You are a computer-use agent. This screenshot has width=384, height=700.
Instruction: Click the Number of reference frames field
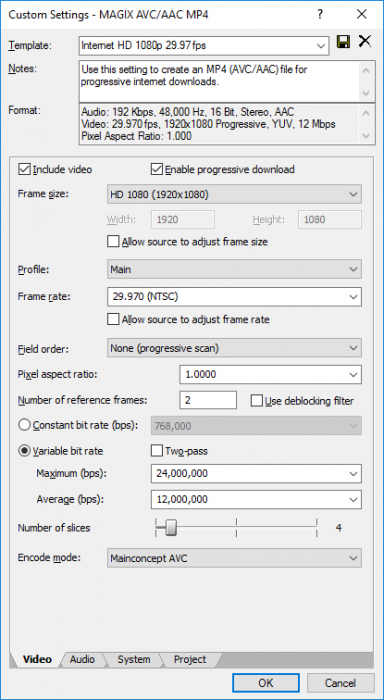click(208, 400)
